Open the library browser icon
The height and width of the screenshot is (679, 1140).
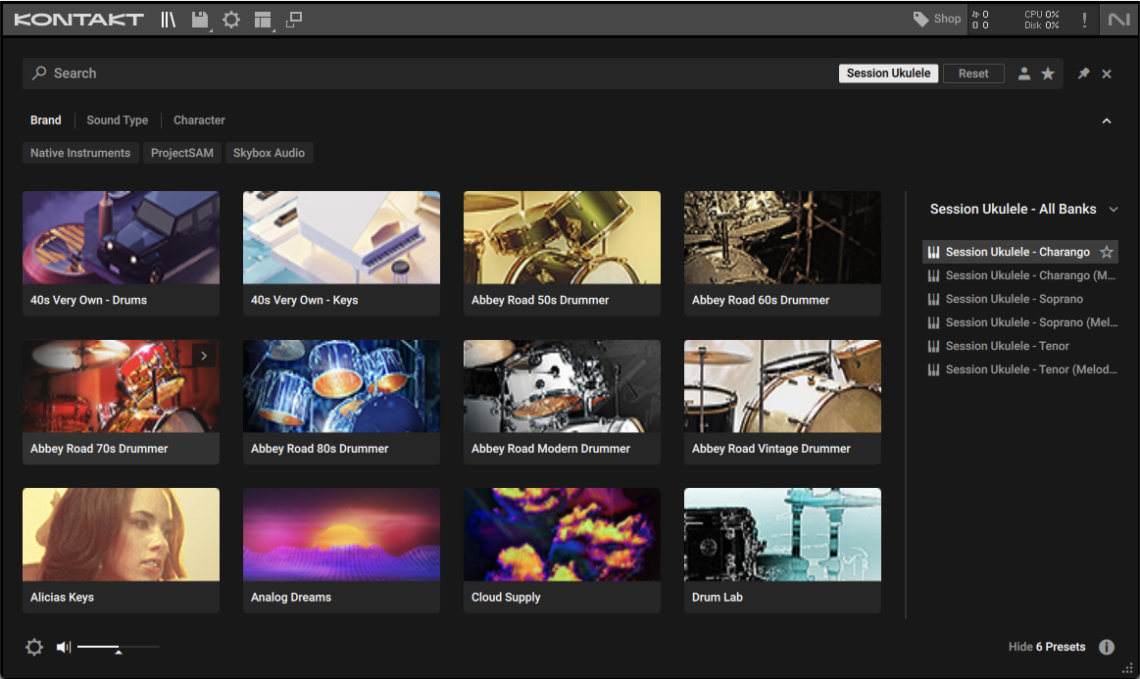pos(168,20)
